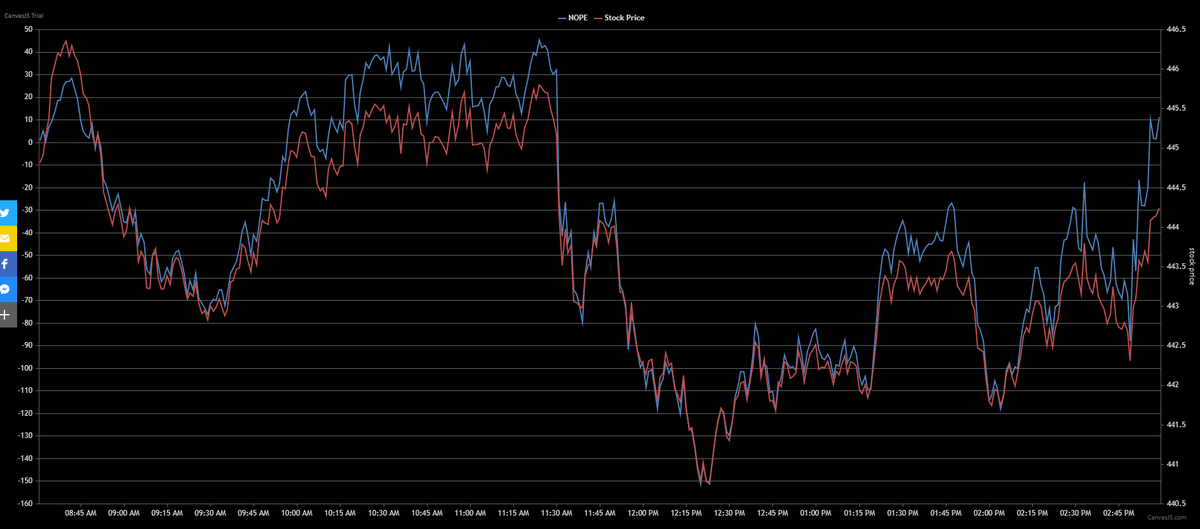Toggle the Stock Price series in legend
Image resolution: width=1200 pixels, height=529 pixels.
pos(625,18)
